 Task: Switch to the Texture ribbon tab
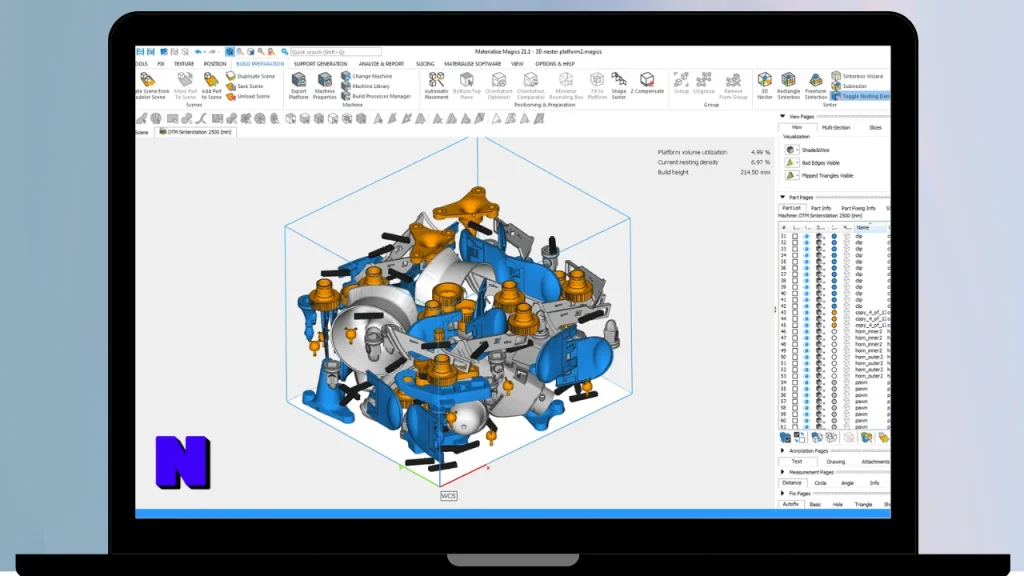coord(184,64)
